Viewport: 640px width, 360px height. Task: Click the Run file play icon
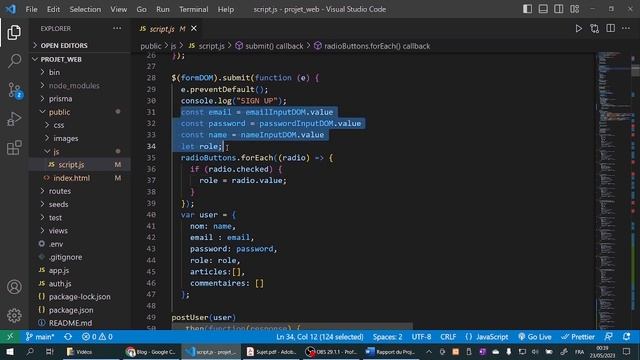[x=578, y=29]
